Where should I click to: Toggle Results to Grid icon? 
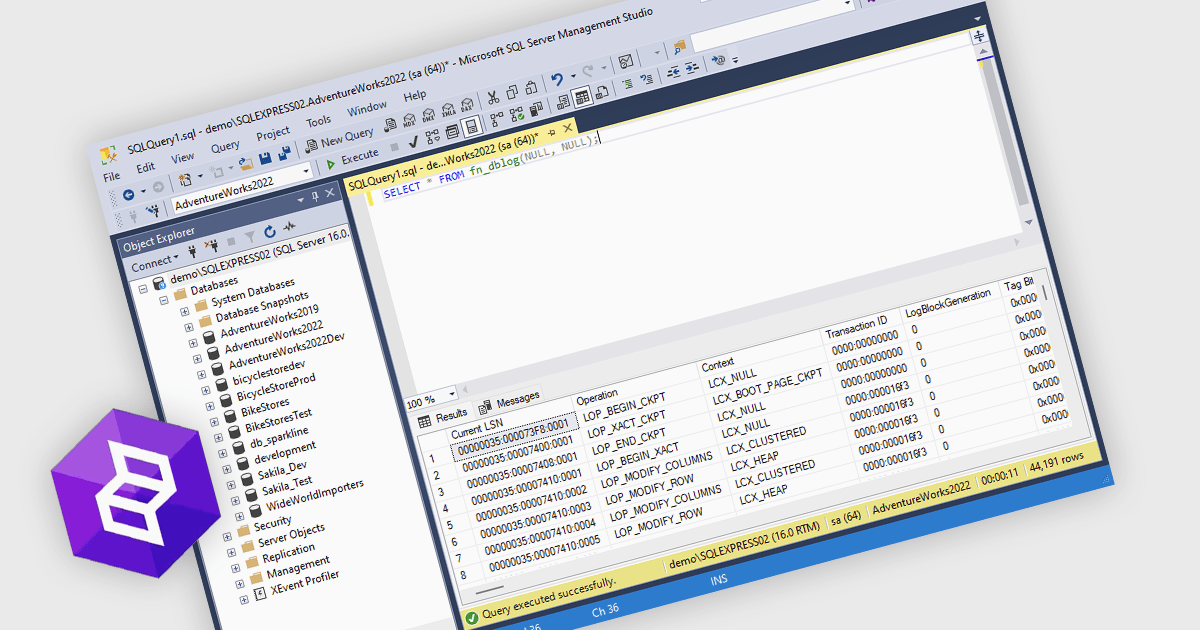point(582,97)
